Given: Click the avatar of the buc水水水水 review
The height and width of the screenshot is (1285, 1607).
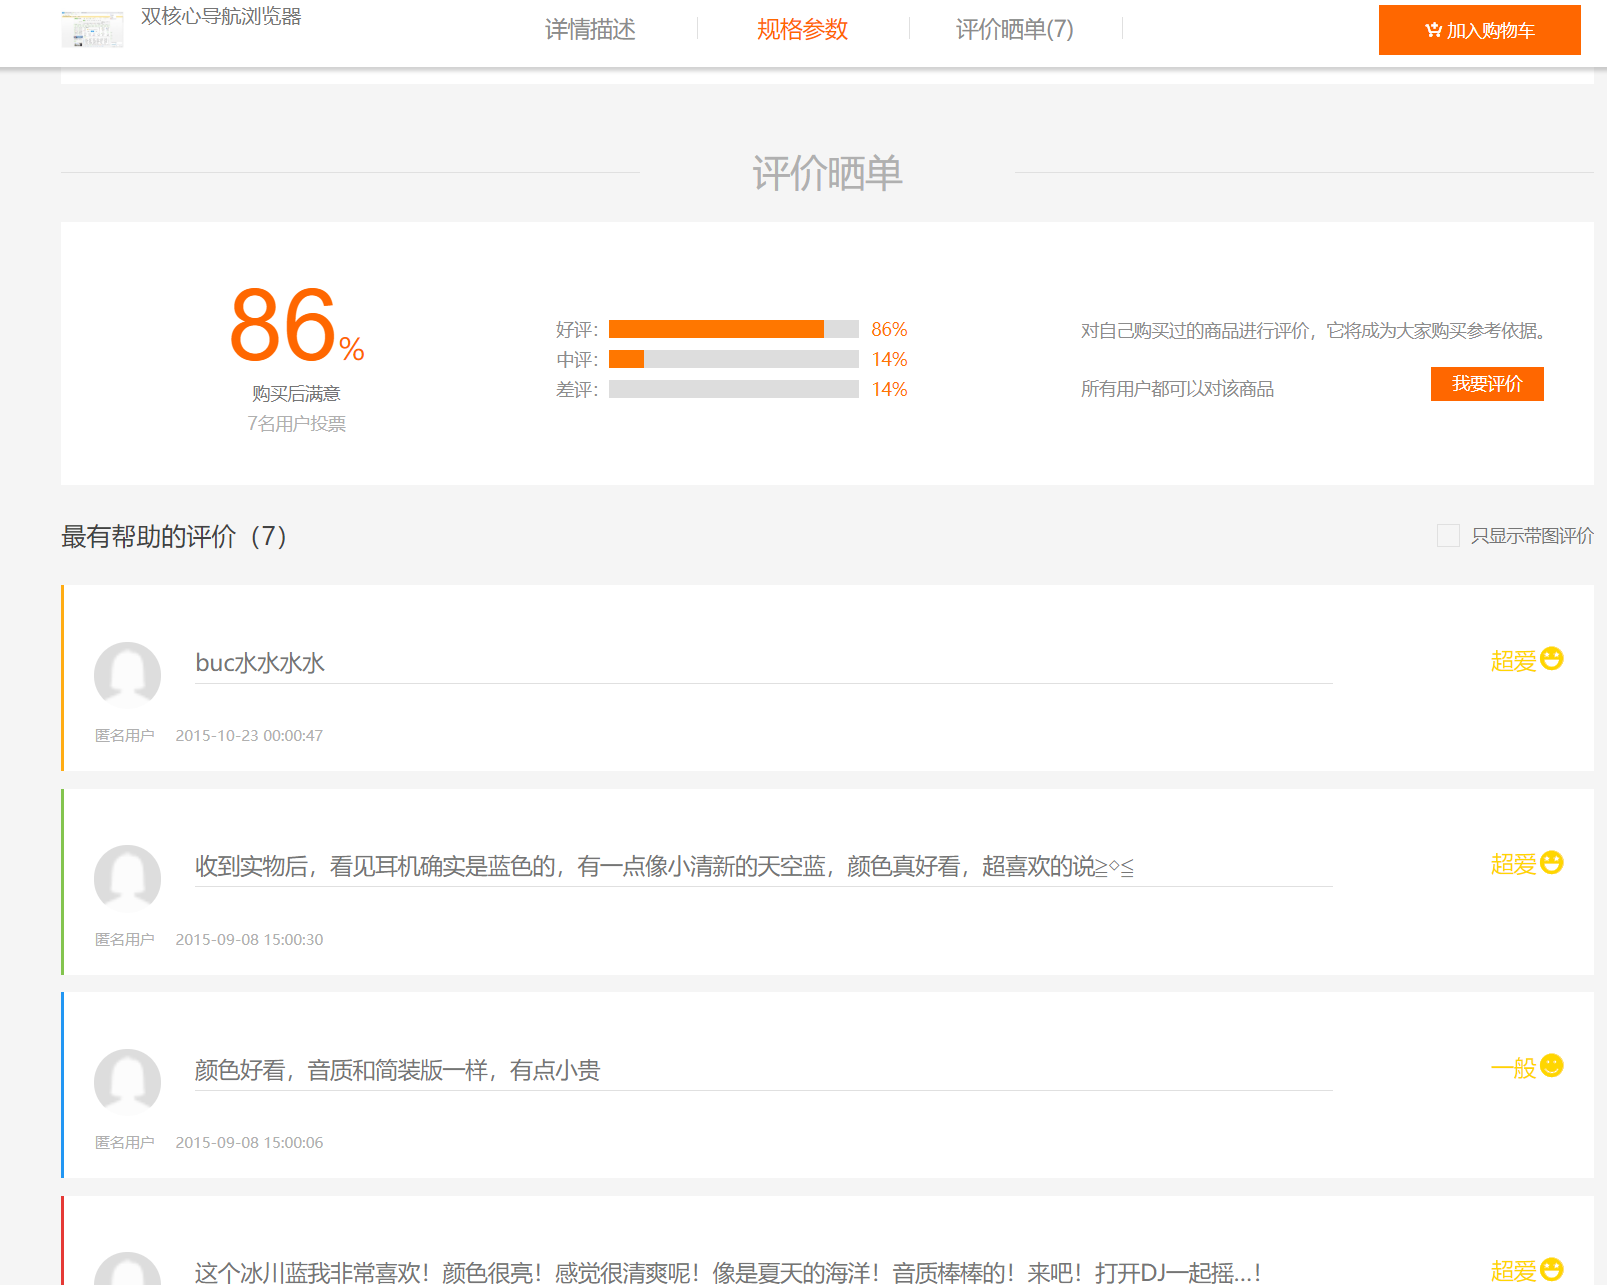Looking at the screenshot, I should tap(127, 675).
